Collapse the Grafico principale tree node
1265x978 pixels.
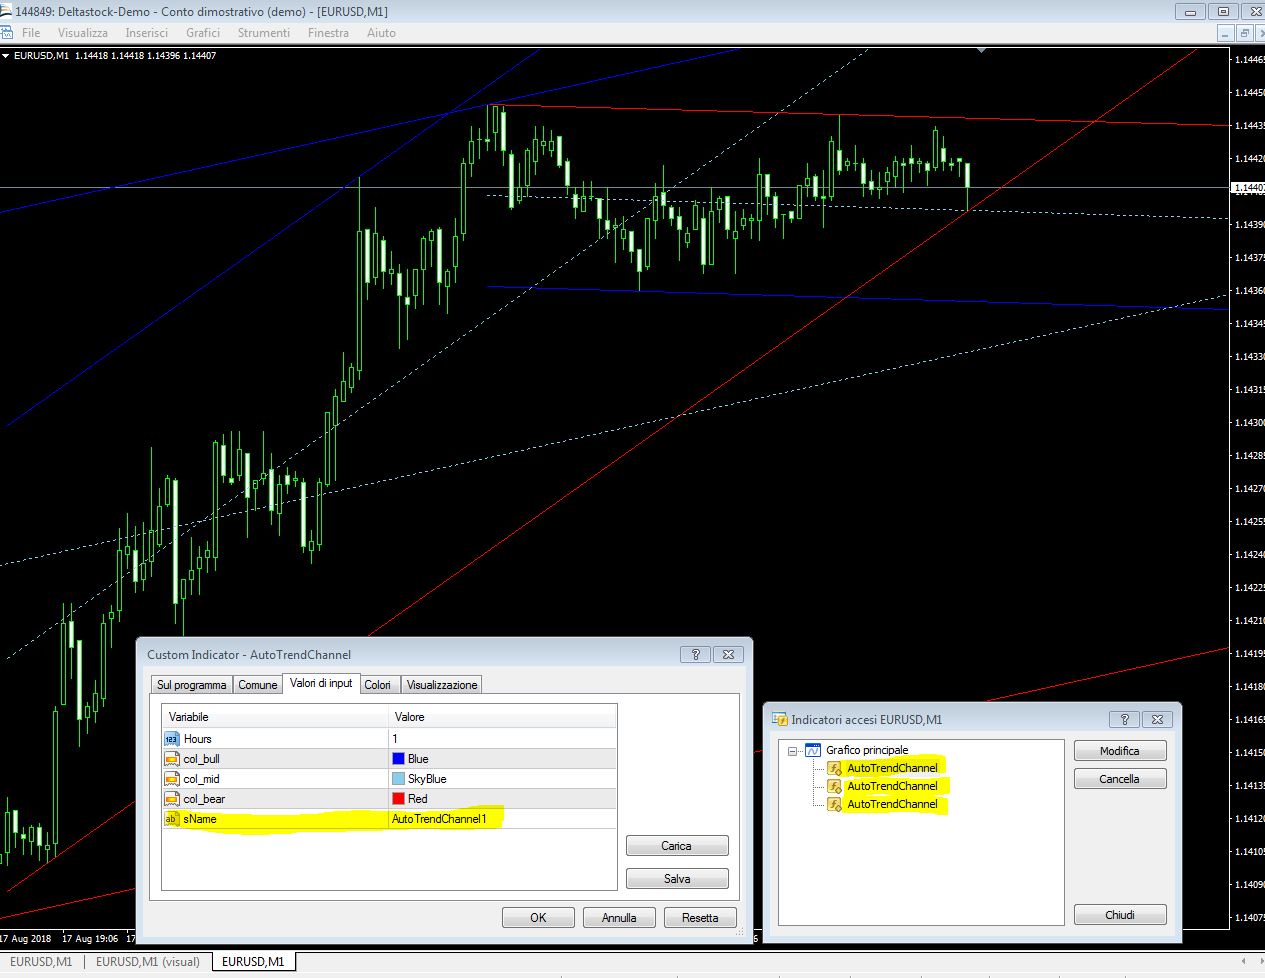793,750
